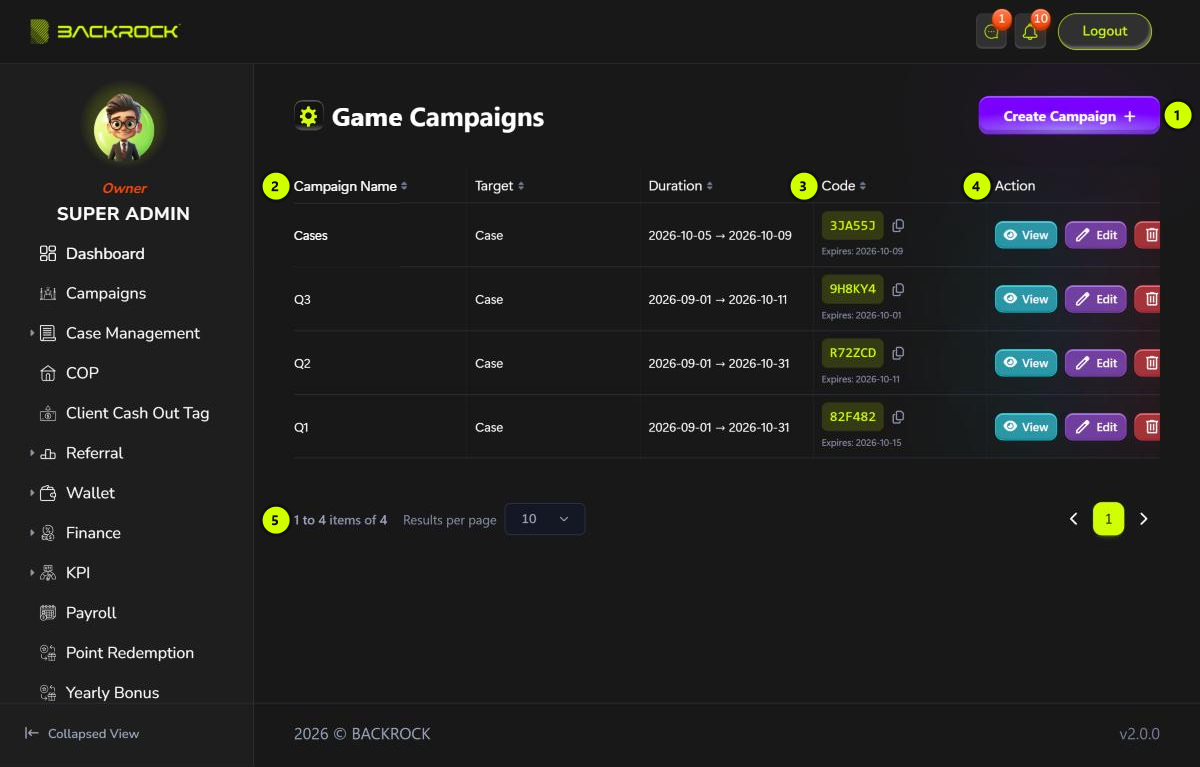Open the chat messages icon
This screenshot has height=767, width=1200.
point(991,32)
